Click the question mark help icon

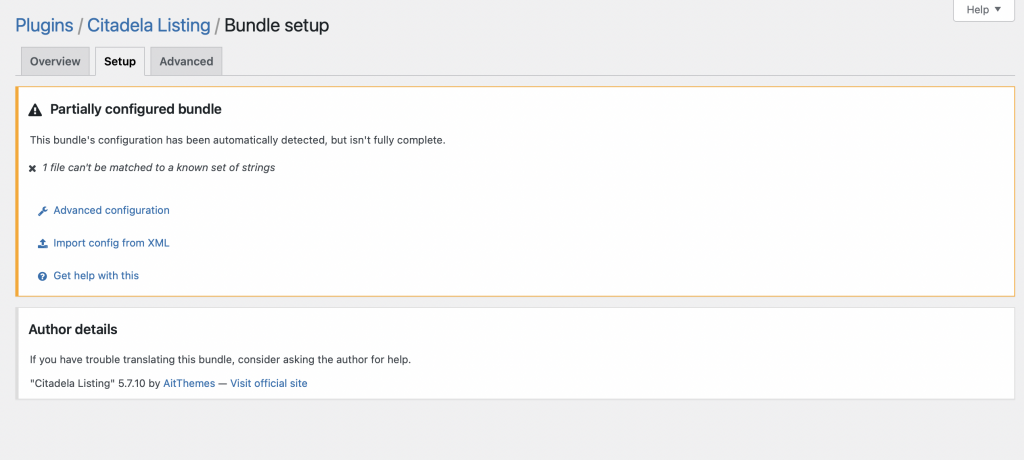click(x=42, y=276)
